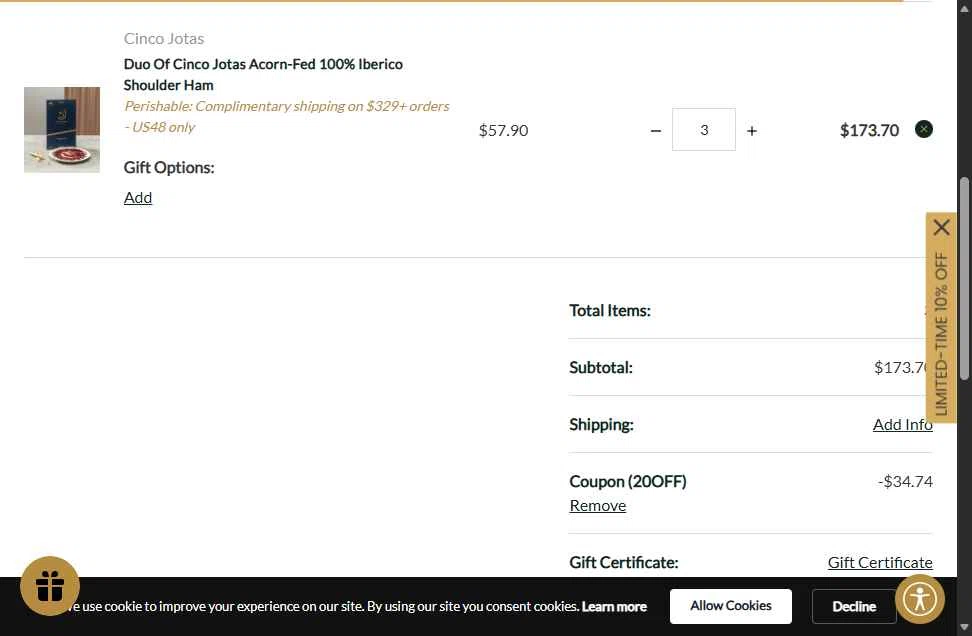The width and height of the screenshot is (972, 636).
Task: Click the scrollbar down arrow
Action: pyautogui.click(x=964, y=627)
